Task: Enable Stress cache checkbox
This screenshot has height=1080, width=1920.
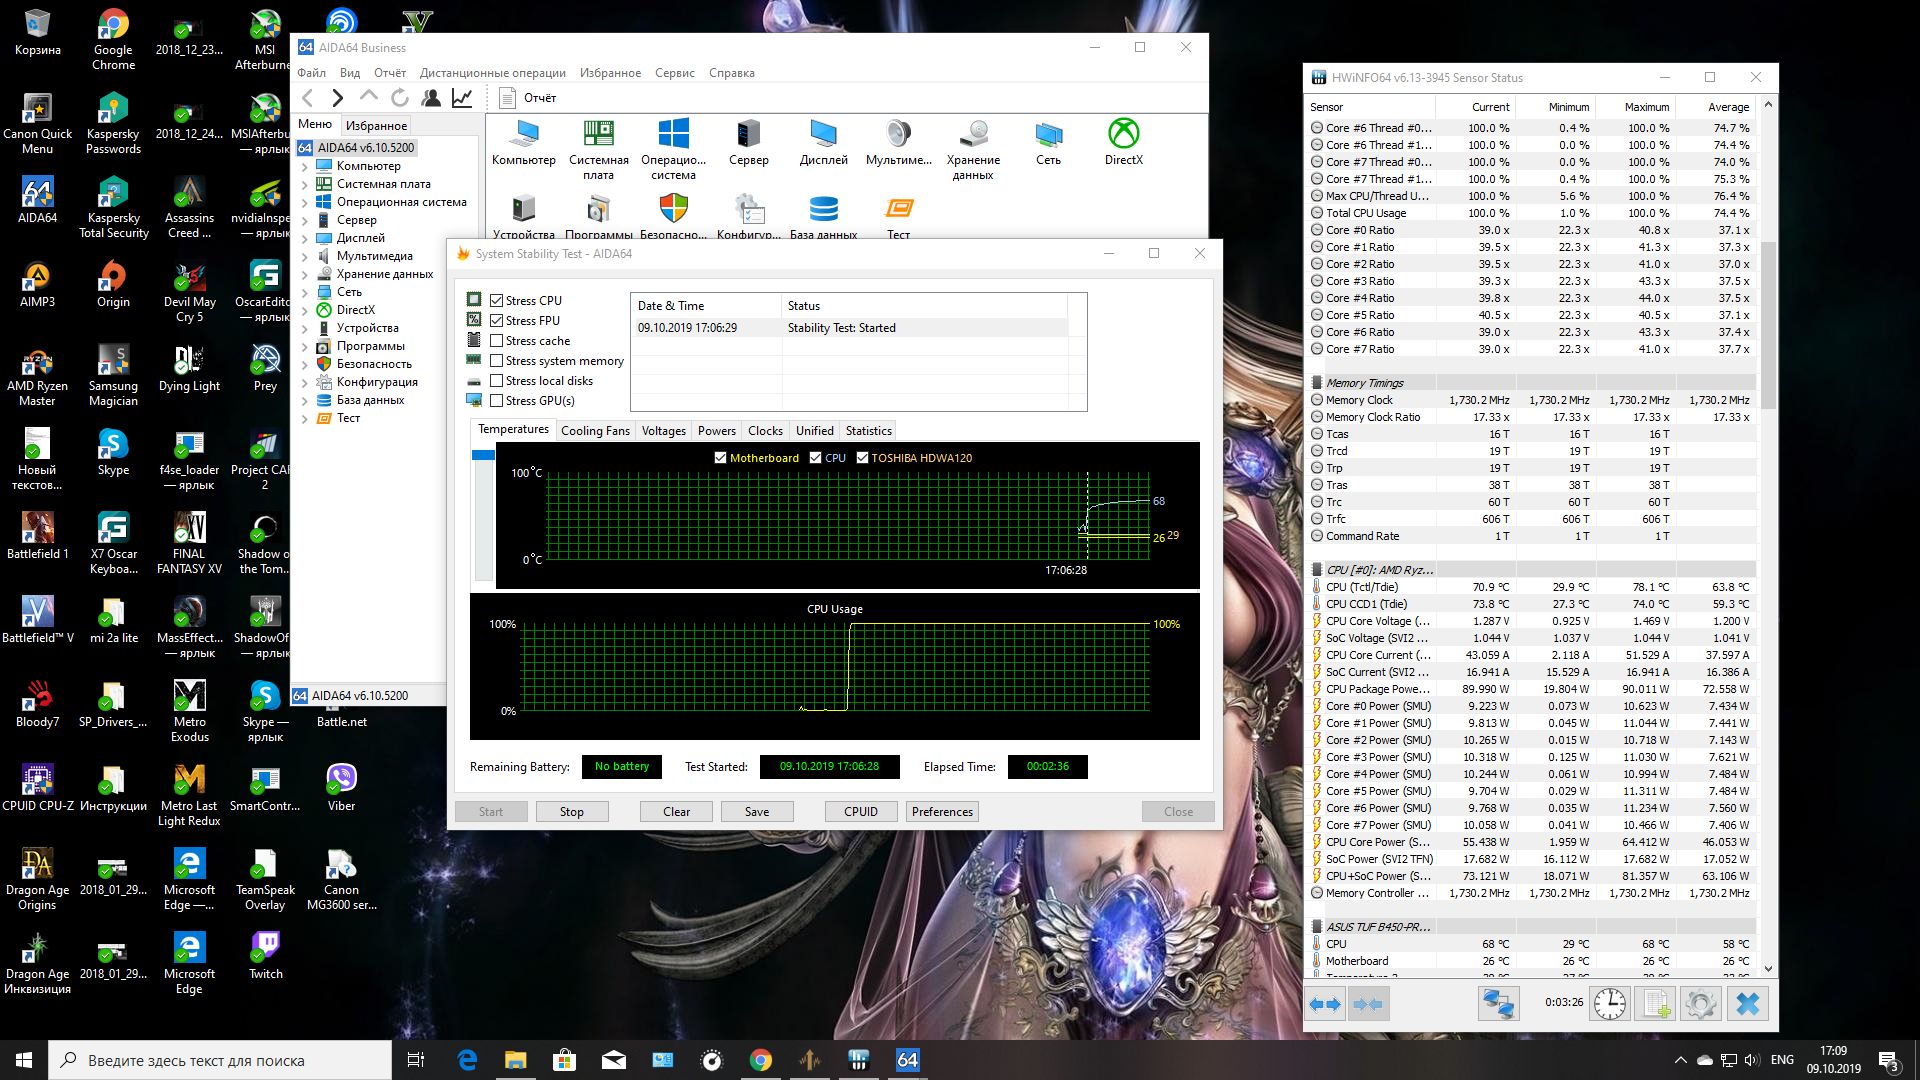Action: pos(496,341)
